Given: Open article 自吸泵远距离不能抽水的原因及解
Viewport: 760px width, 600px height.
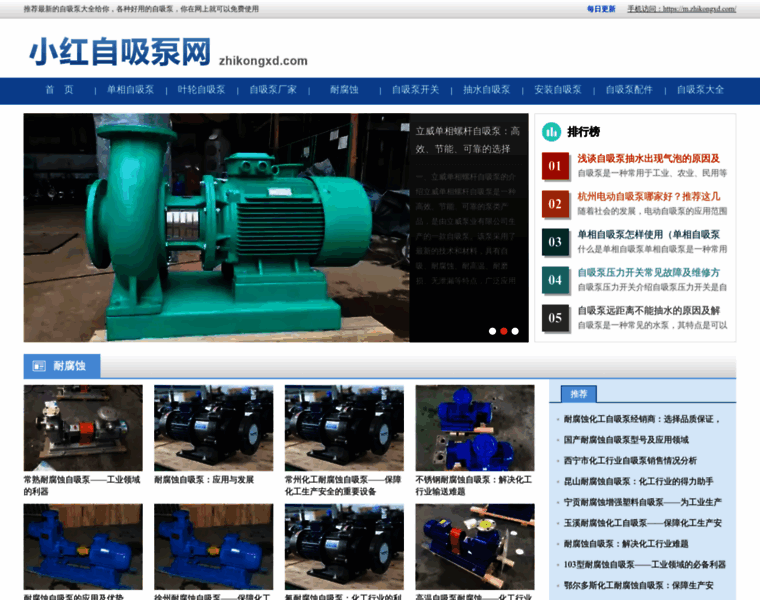Looking at the screenshot, I should [649, 310].
